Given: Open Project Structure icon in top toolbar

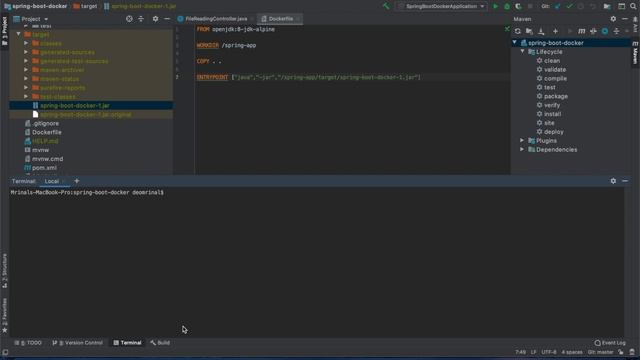Looking at the screenshot, I should 607,7.
